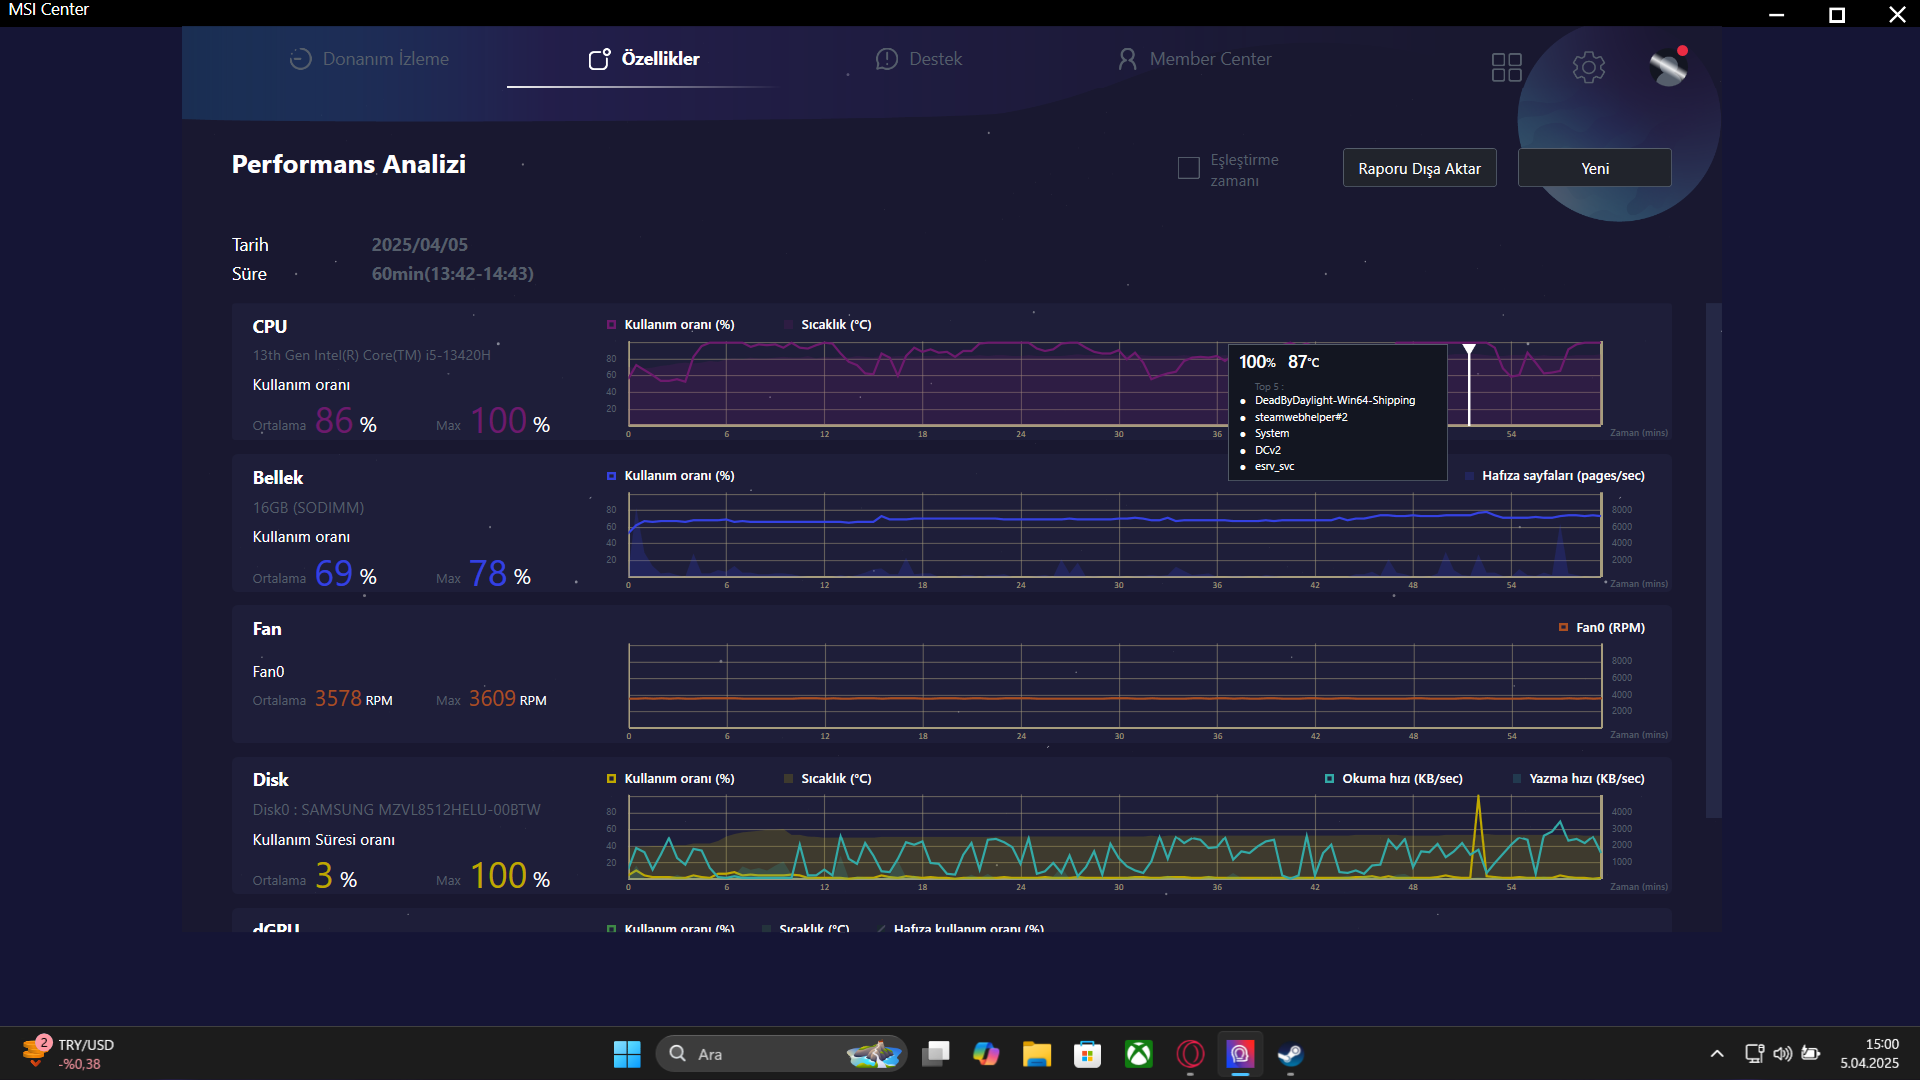Click the Raporu Dışa Aktar button
Viewport: 1920px width, 1080px height.
pos(1419,168)
